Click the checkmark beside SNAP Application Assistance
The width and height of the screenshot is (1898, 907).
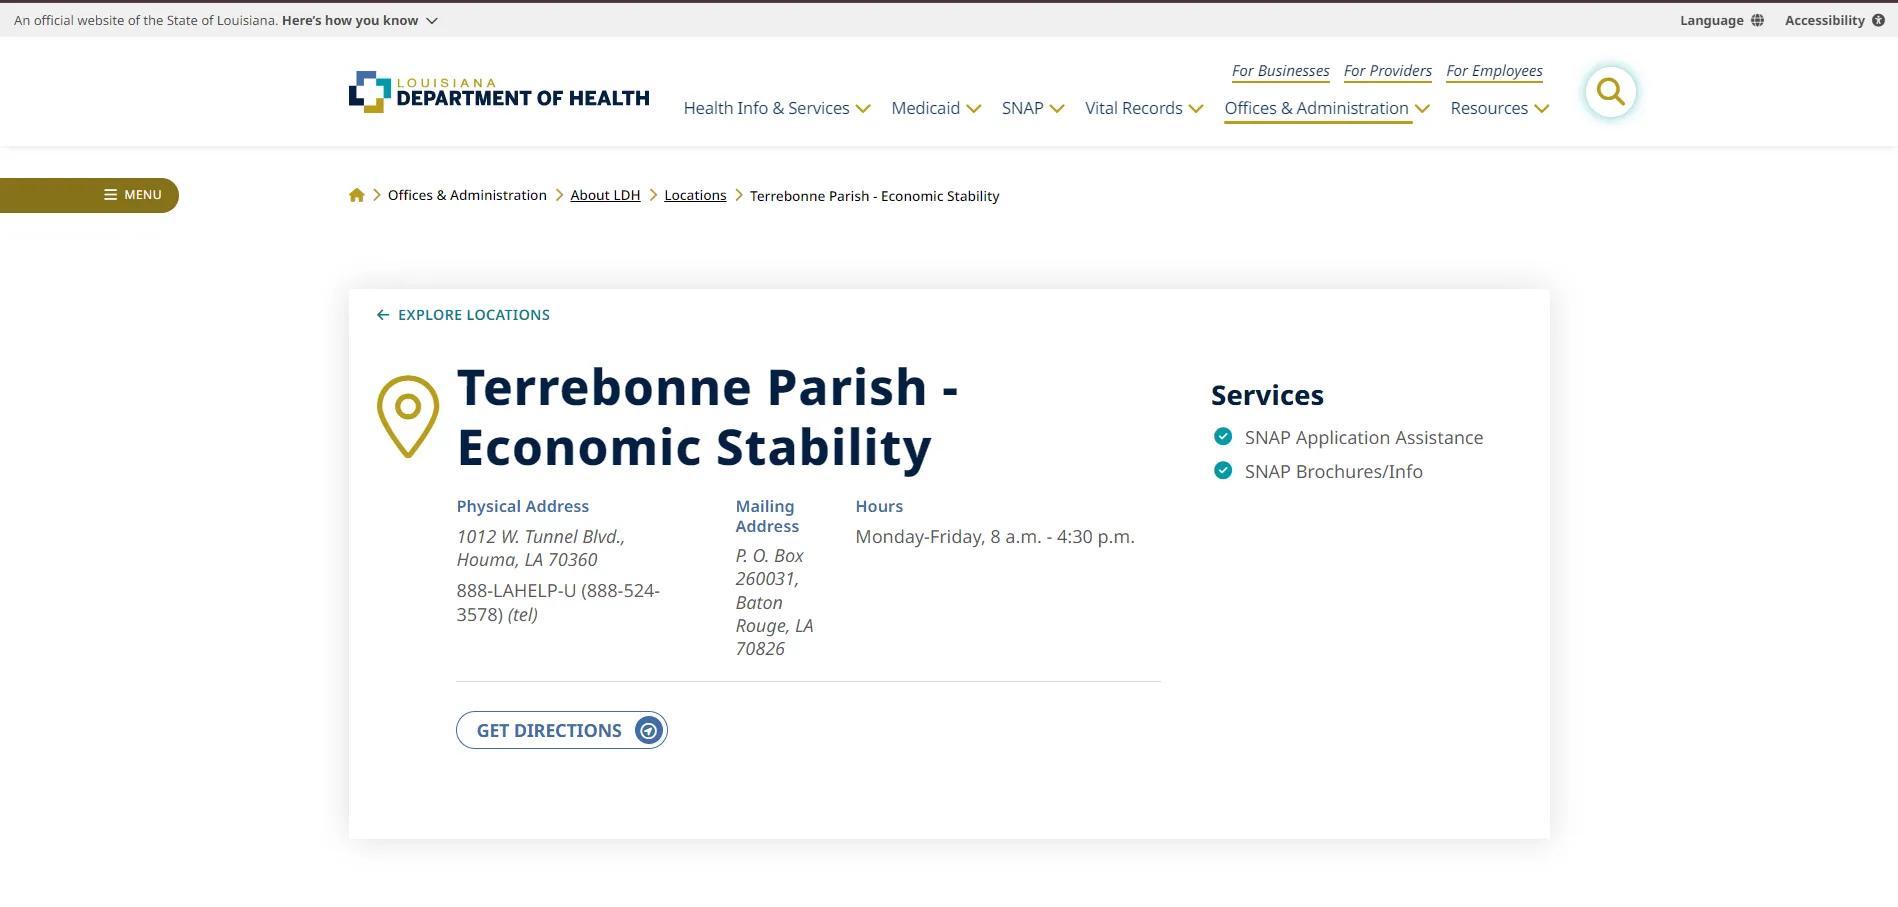[x=1223, y=436]
